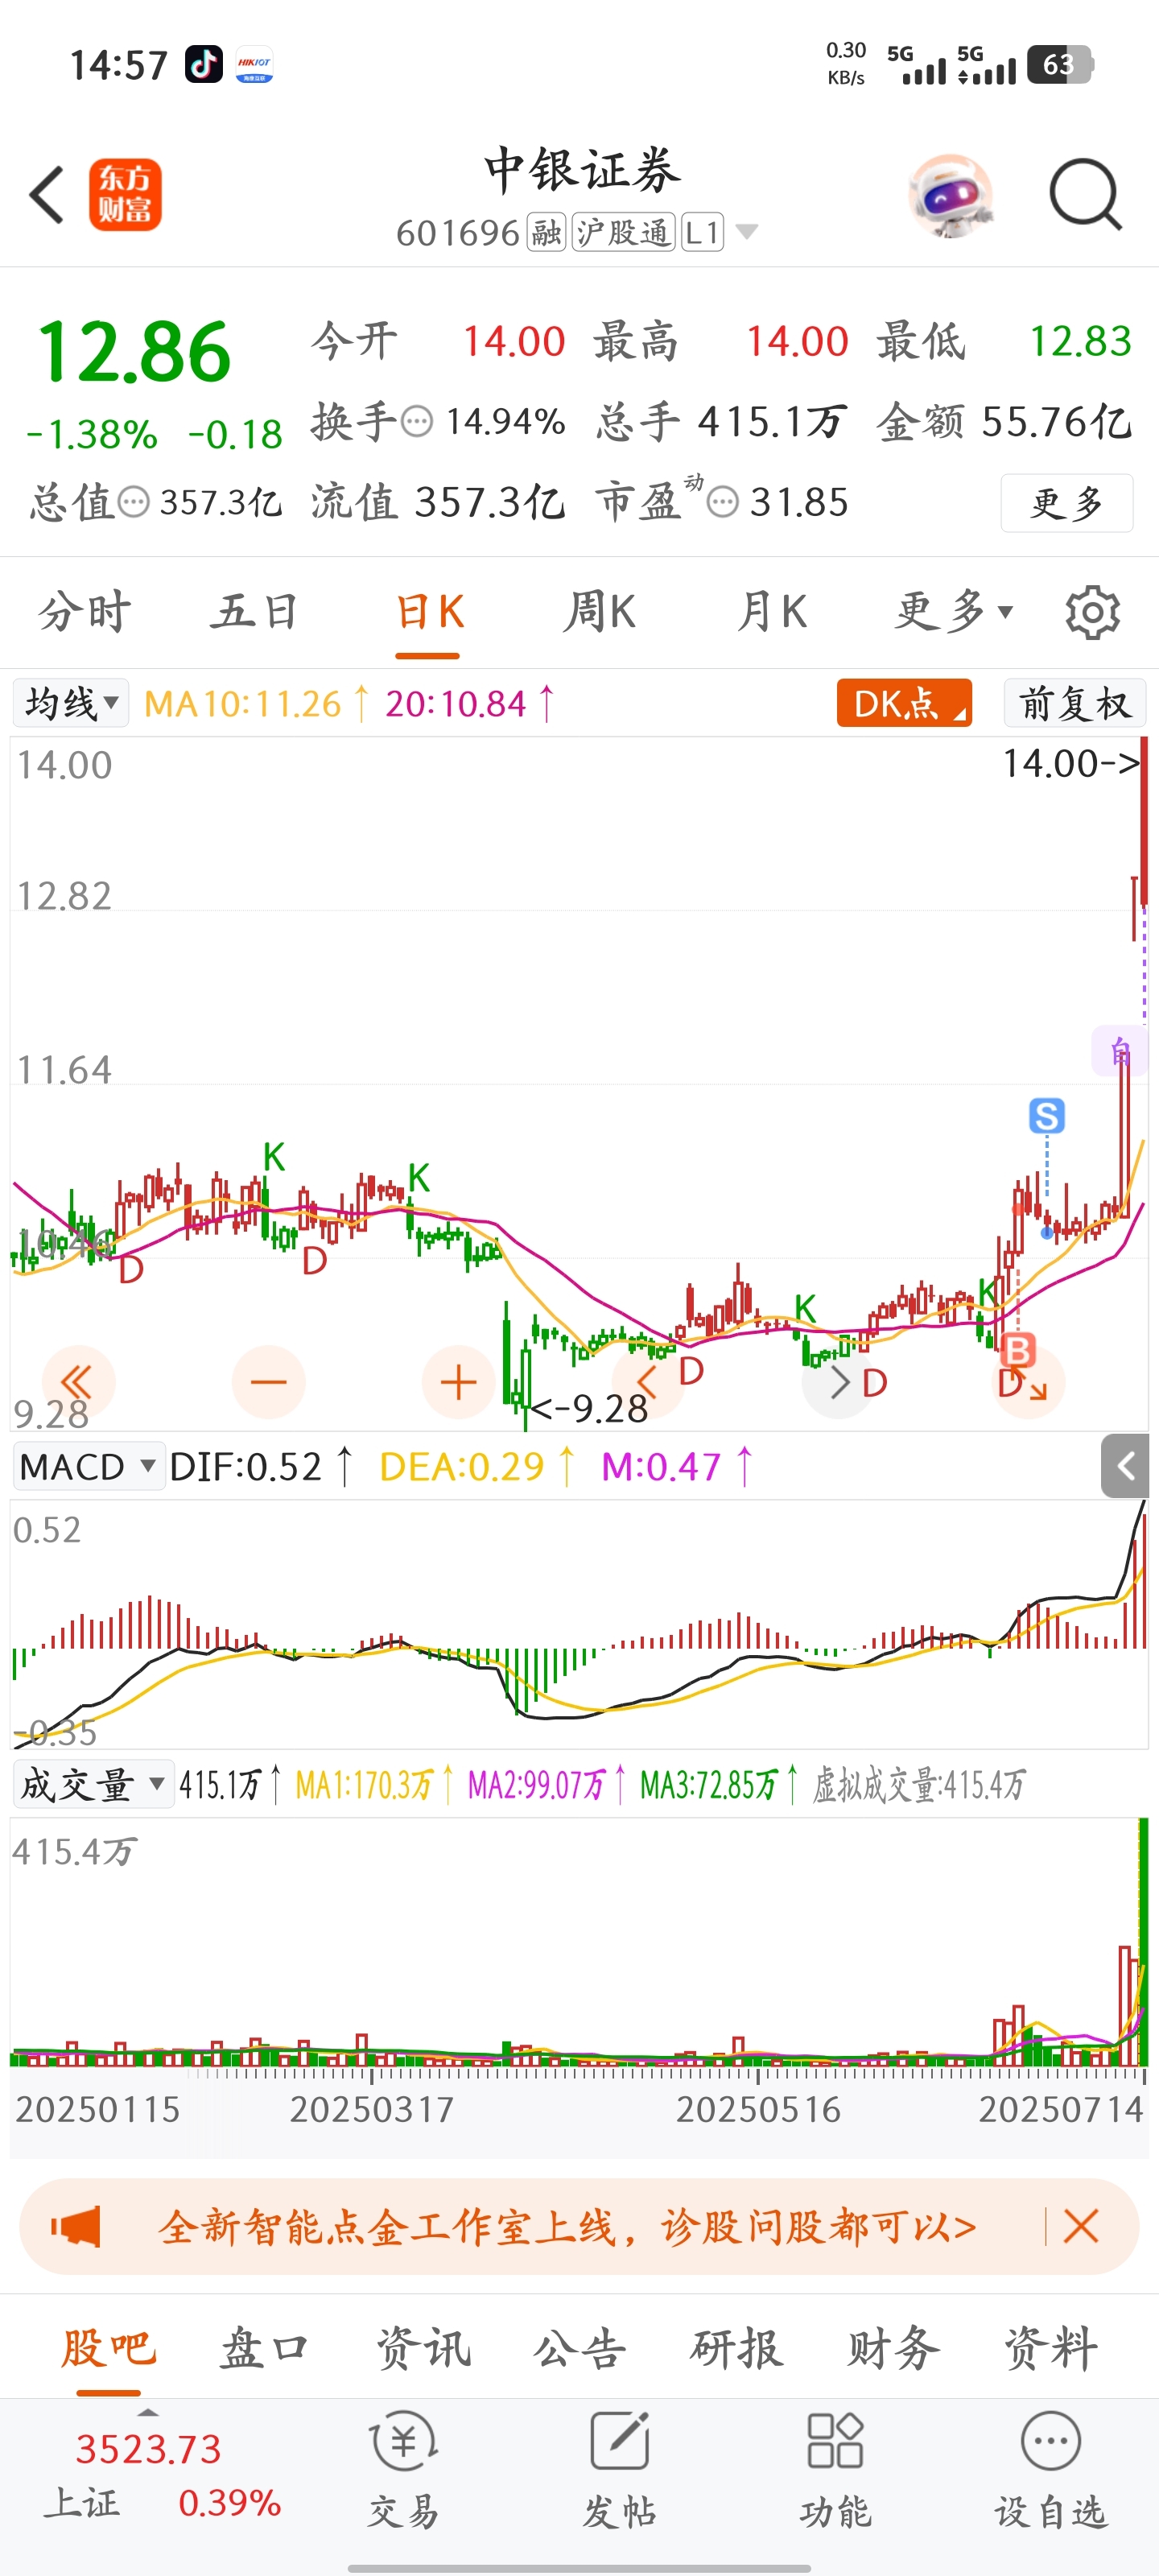Tap the DIF:0.52 reading

(246, 1467)
